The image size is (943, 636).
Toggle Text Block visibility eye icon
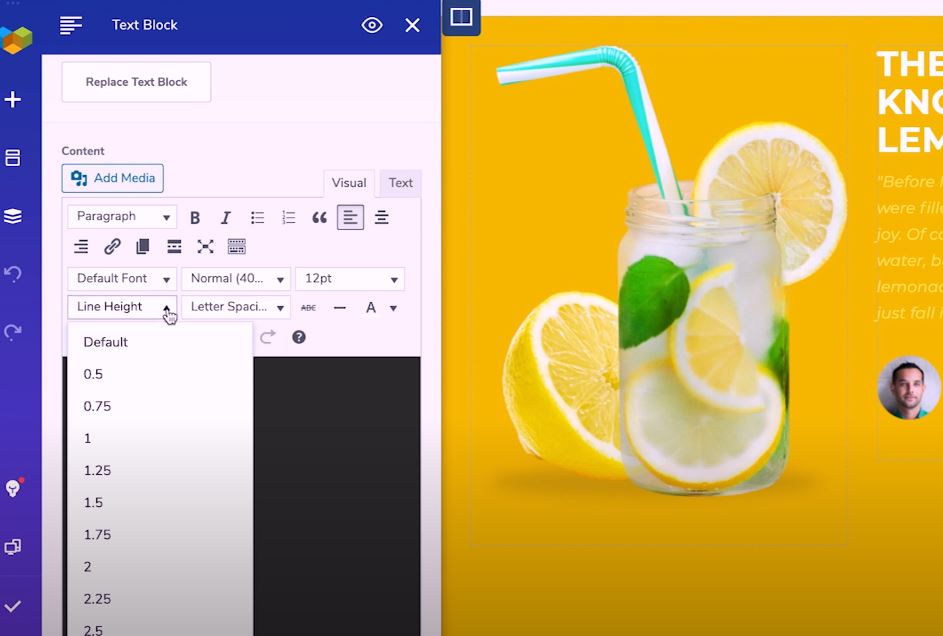tap(372, 25)
